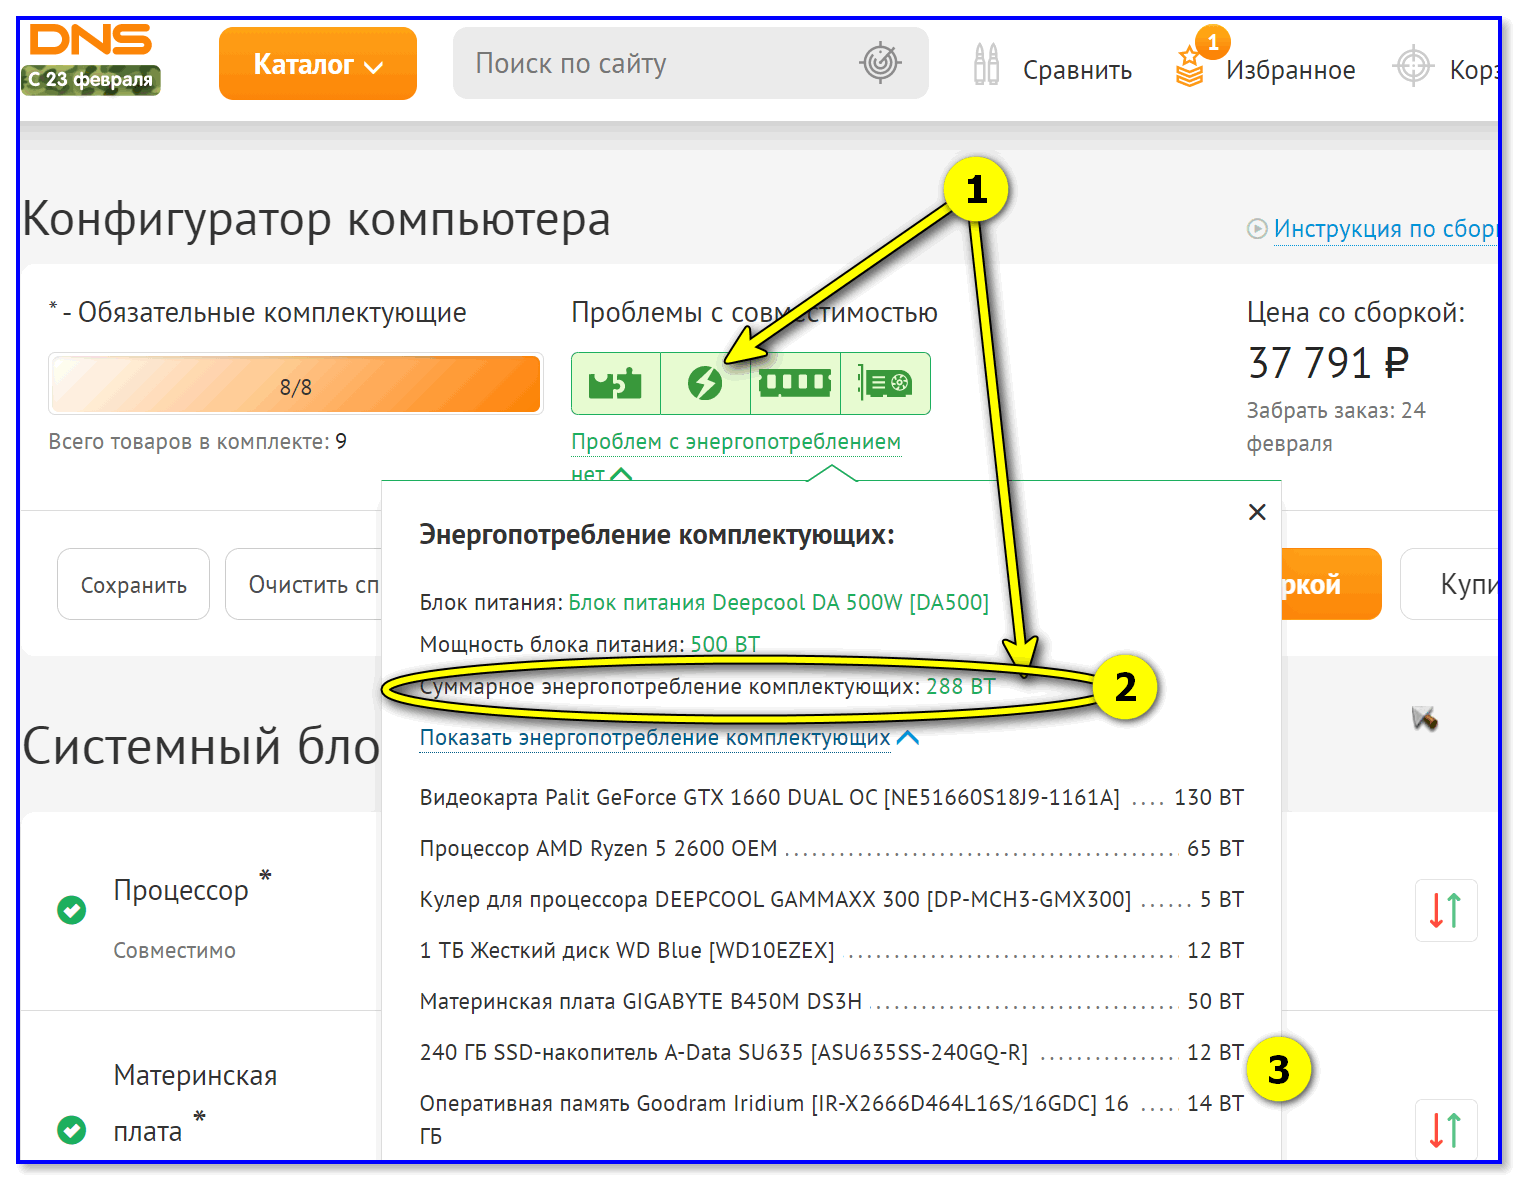Click the green checkmark beside Процессор
This screenshot has width=1518, height=1180.
71,910
